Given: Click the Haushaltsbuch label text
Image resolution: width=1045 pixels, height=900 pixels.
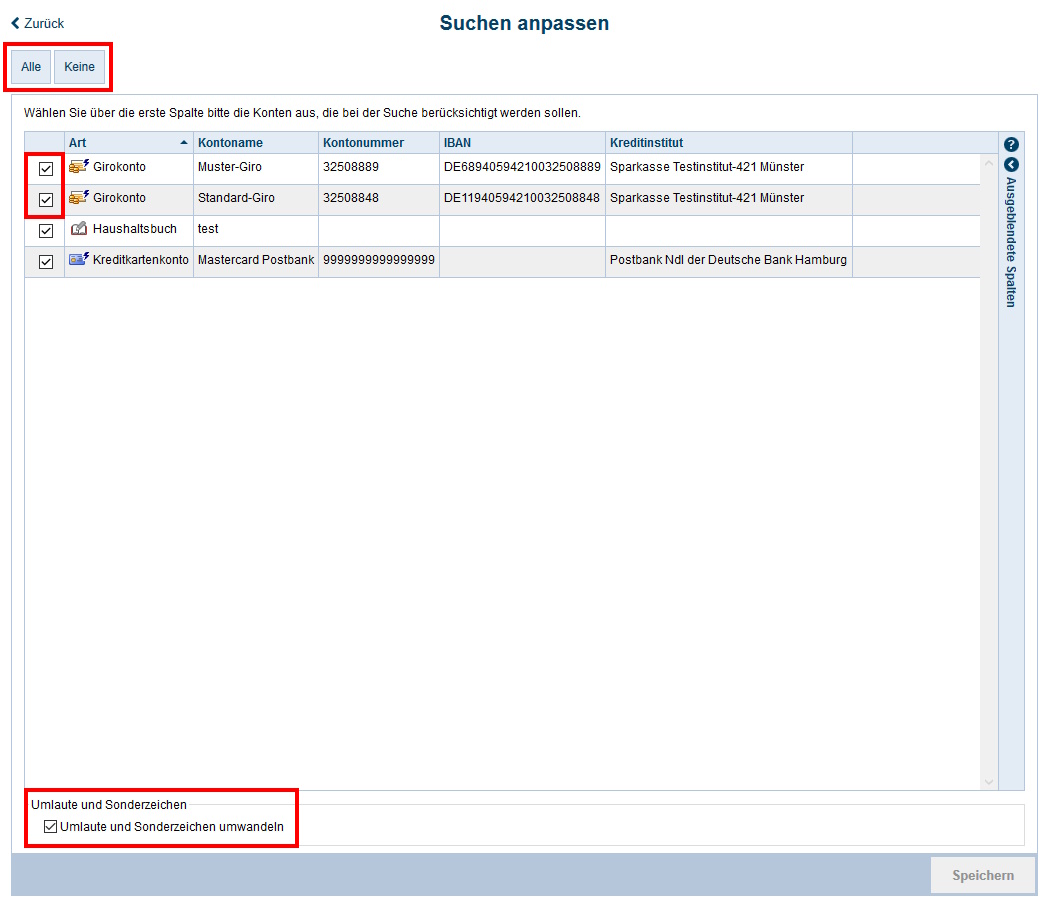Looking at the screenshot, I should [135, 229].
